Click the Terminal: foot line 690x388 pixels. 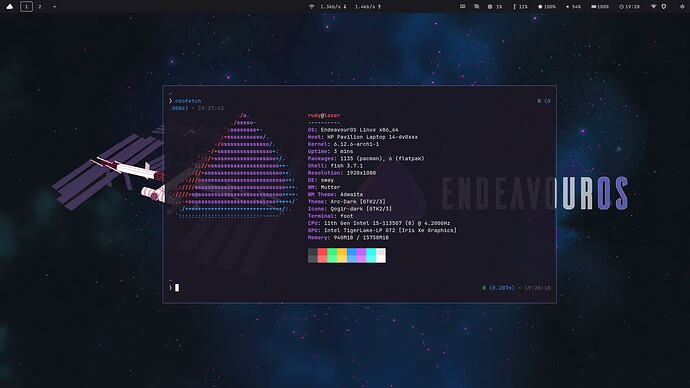(x=330, y=216)
